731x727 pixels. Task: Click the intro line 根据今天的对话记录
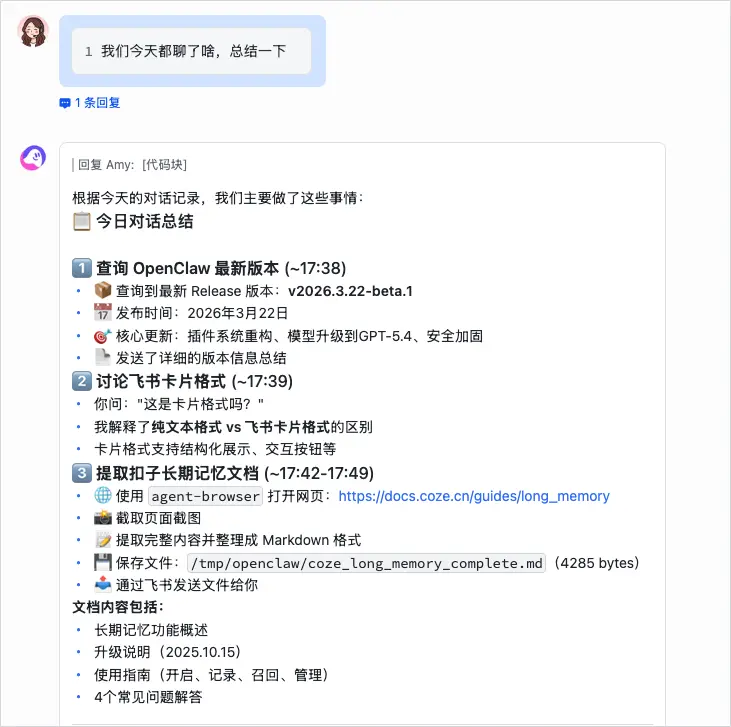pyautogui.click(x=218, y=198)
